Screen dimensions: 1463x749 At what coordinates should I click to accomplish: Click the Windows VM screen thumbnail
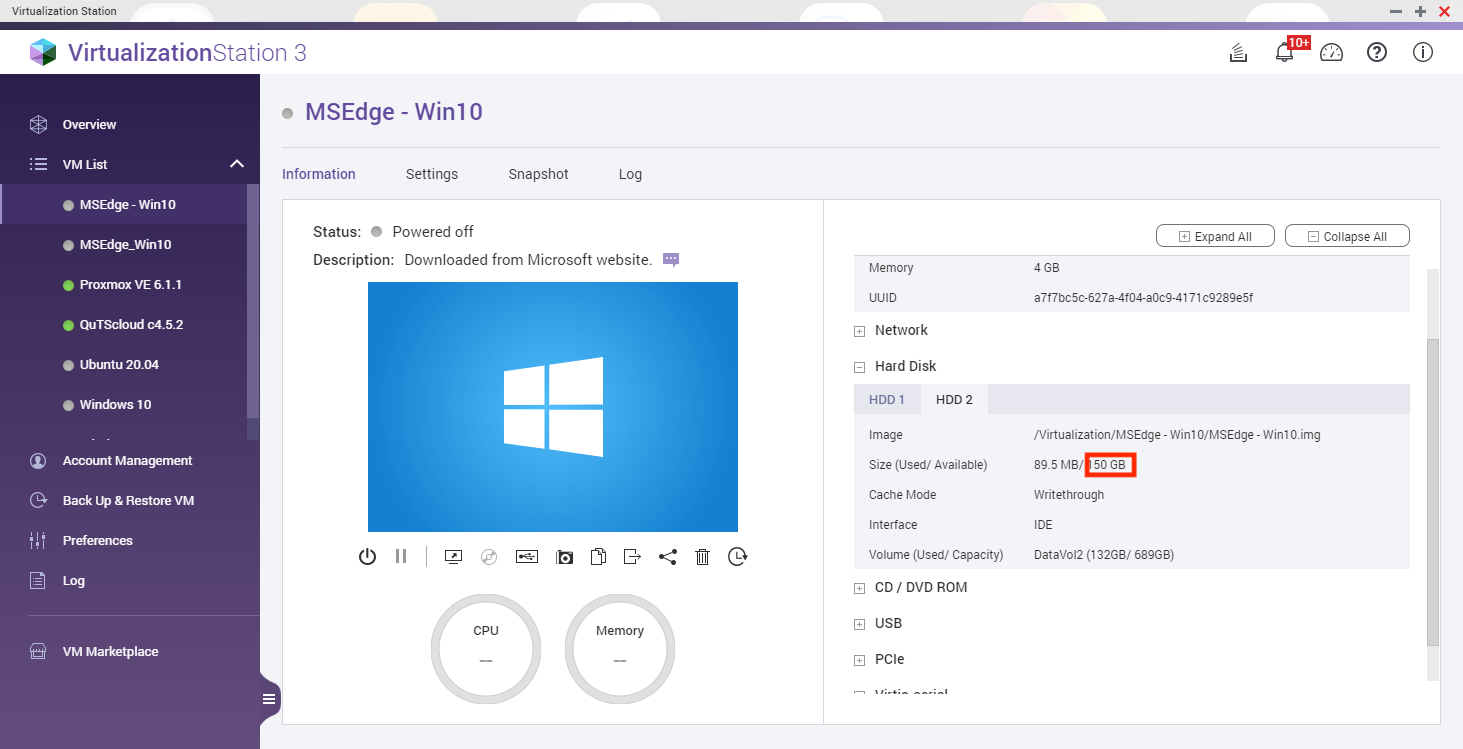[x=553, y=407]
